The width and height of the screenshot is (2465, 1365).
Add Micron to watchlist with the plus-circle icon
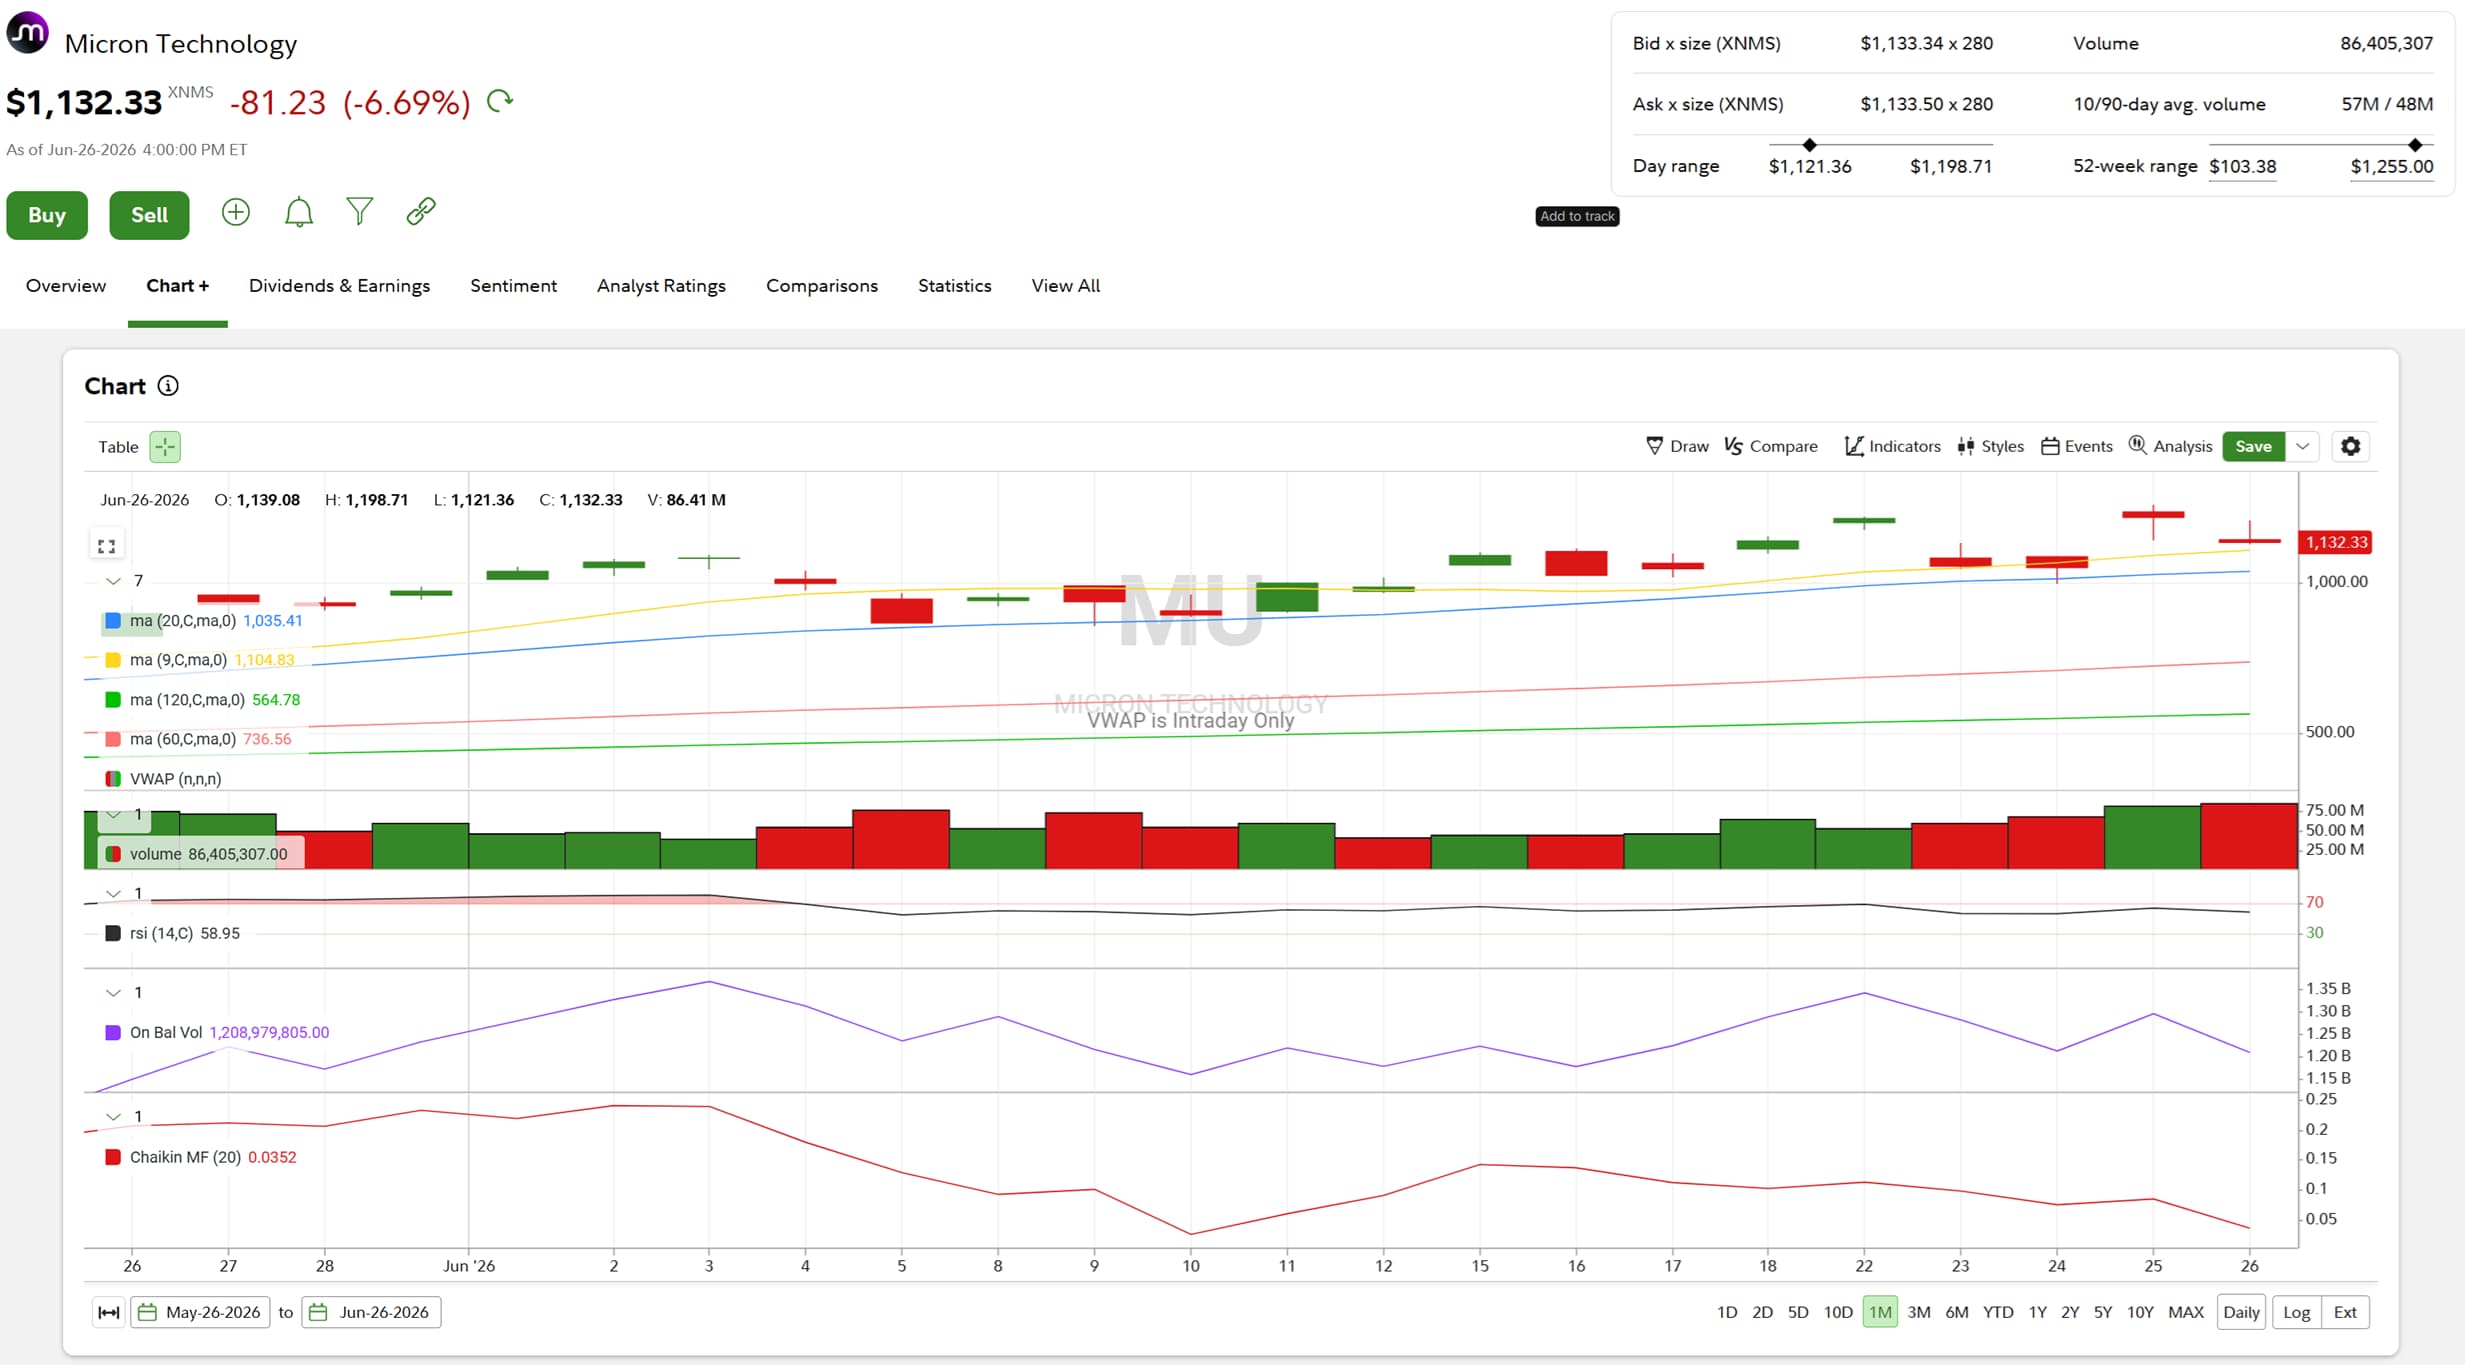click(x=236, y=212)
